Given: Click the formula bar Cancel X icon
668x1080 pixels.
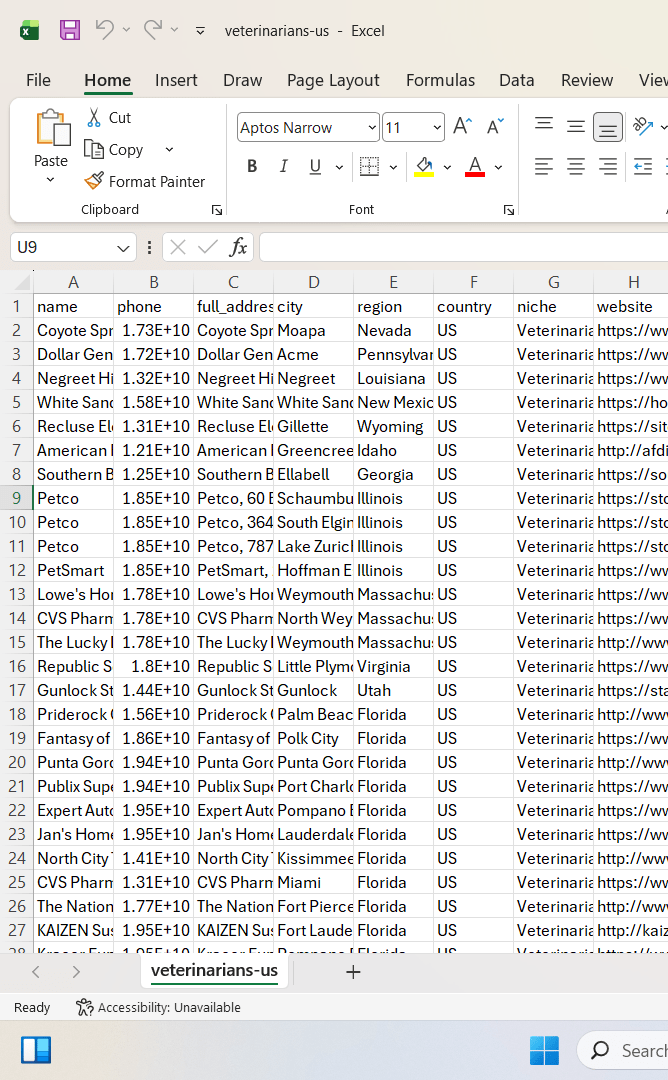Looking at the screenshot, I should 178,247.
